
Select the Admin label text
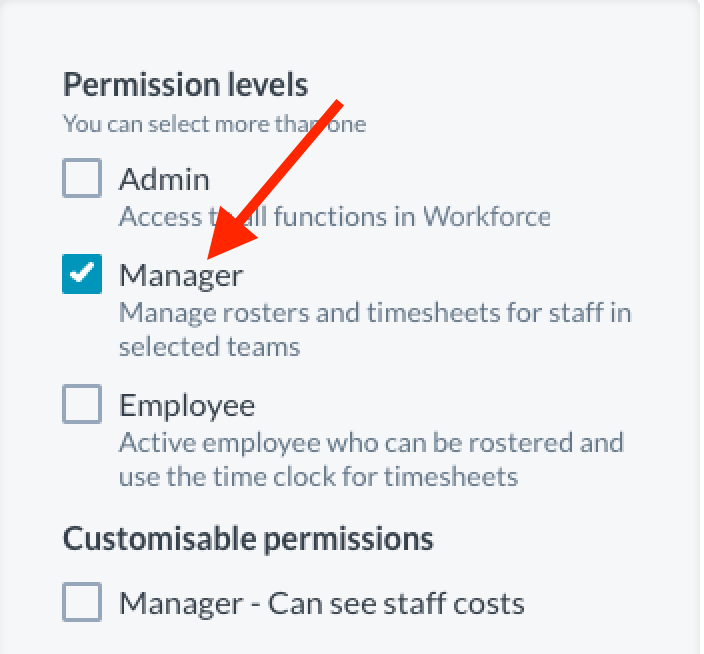[164, 180]
